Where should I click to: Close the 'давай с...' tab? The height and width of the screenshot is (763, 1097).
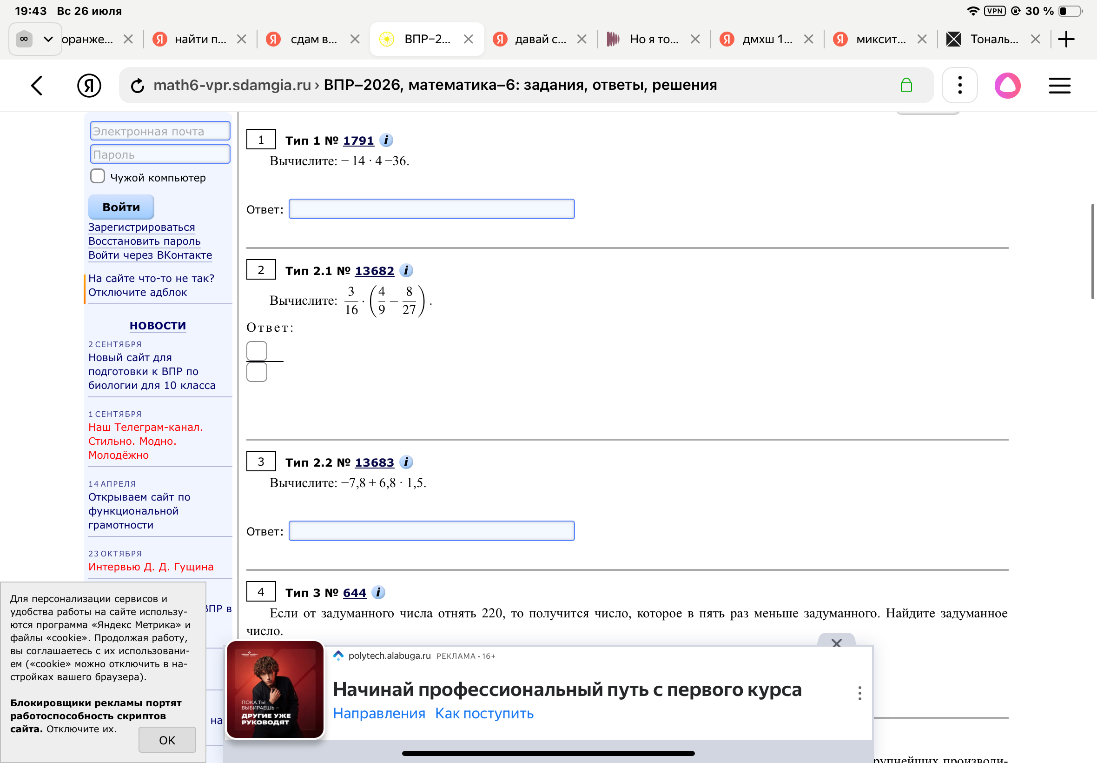[x=581, y=39]
